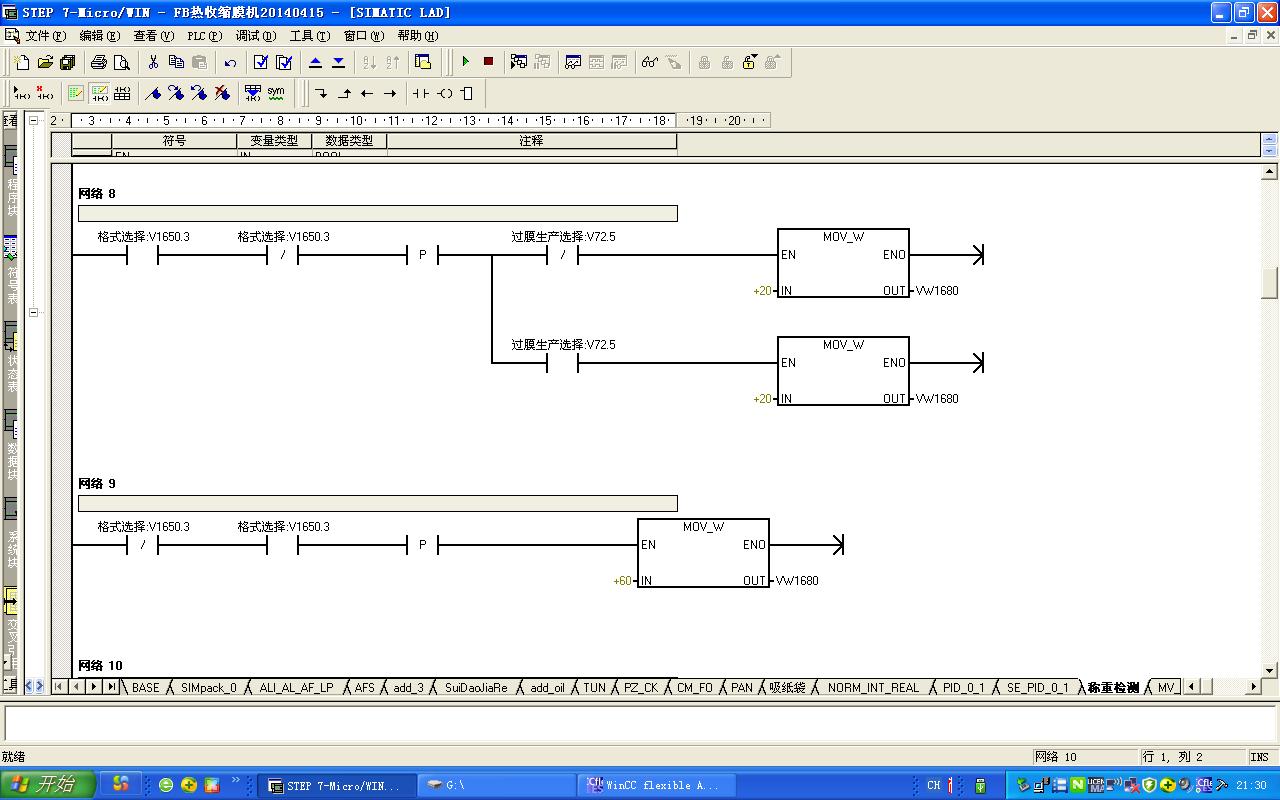Insert a line up in ladder
The width and height of the screenshot is (1280, 800).
344,93
